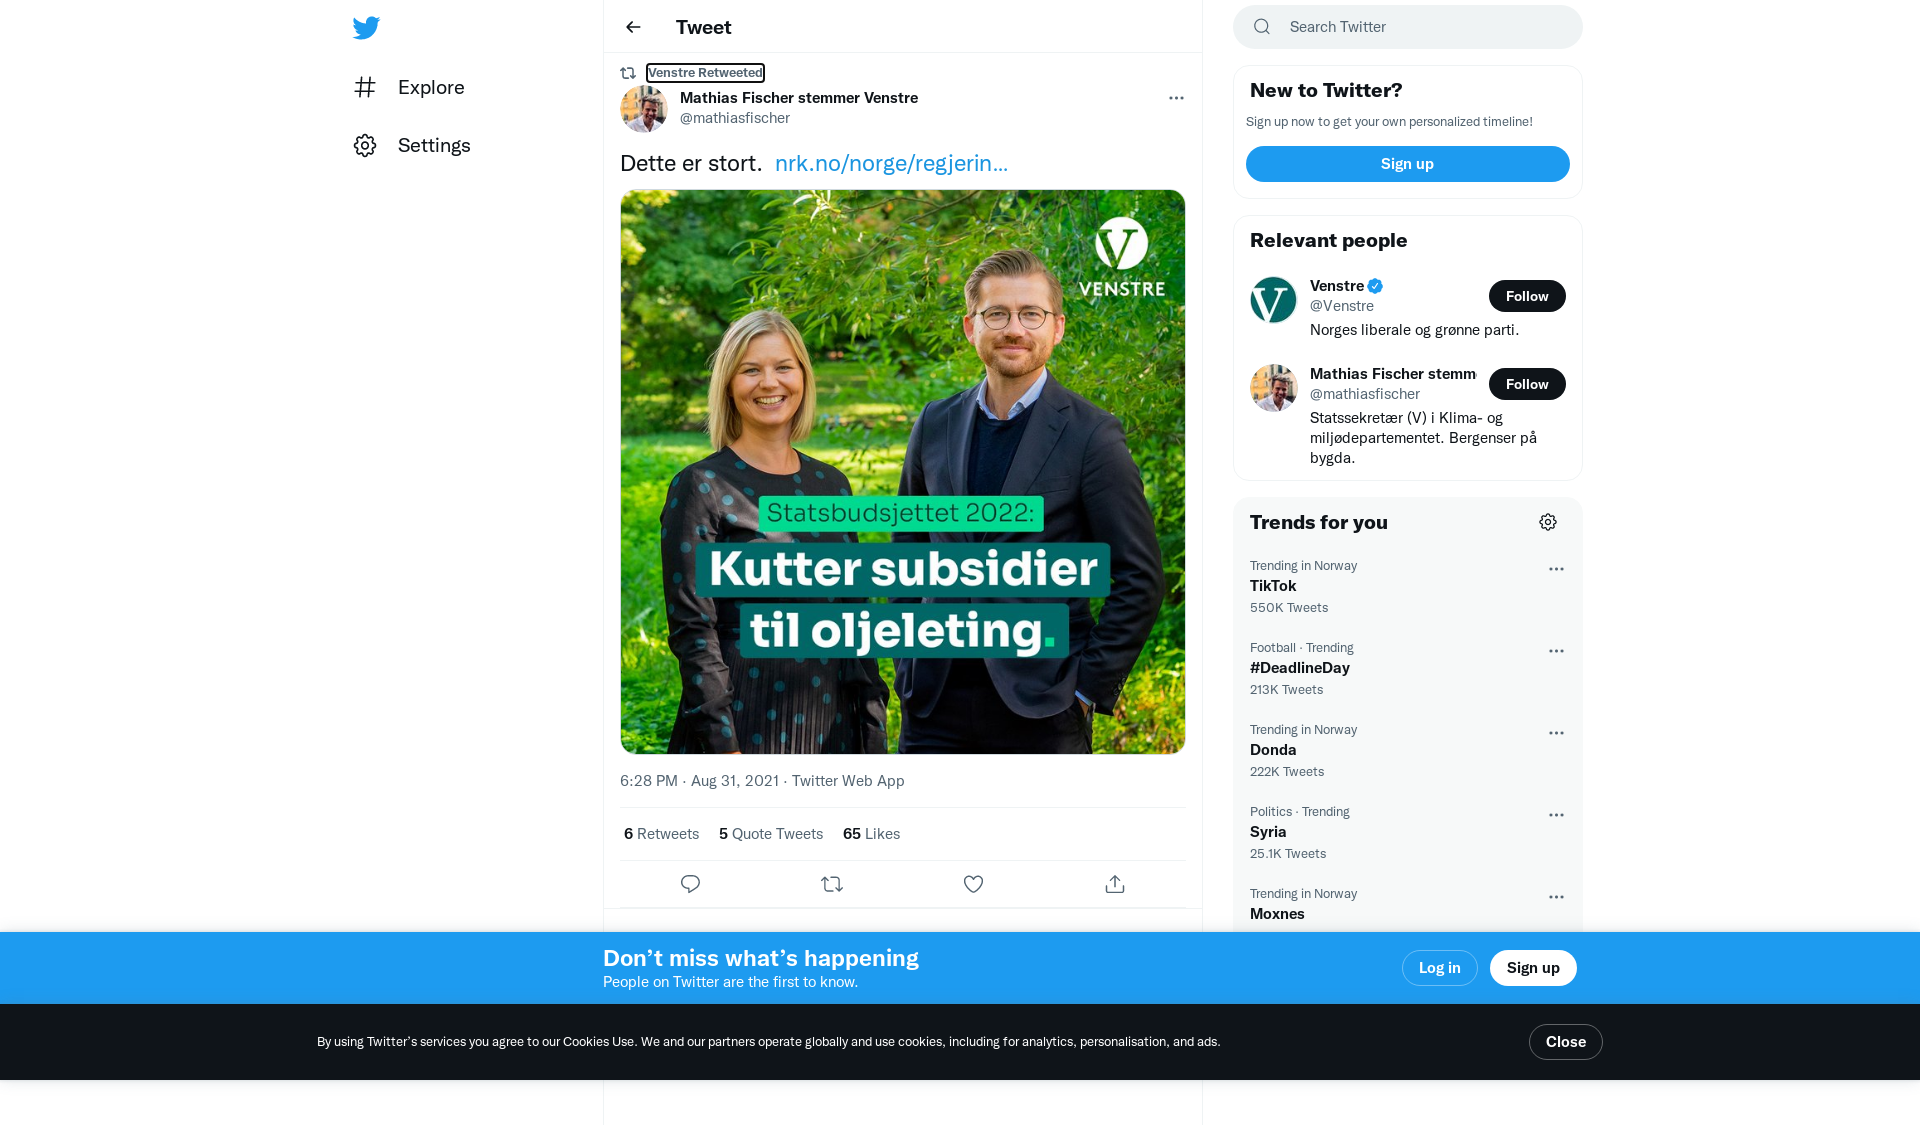Click the Venstre verified badge
Viewport: 1920px width, 1125px height.
pyautogui.click(x=1375, y=286)
